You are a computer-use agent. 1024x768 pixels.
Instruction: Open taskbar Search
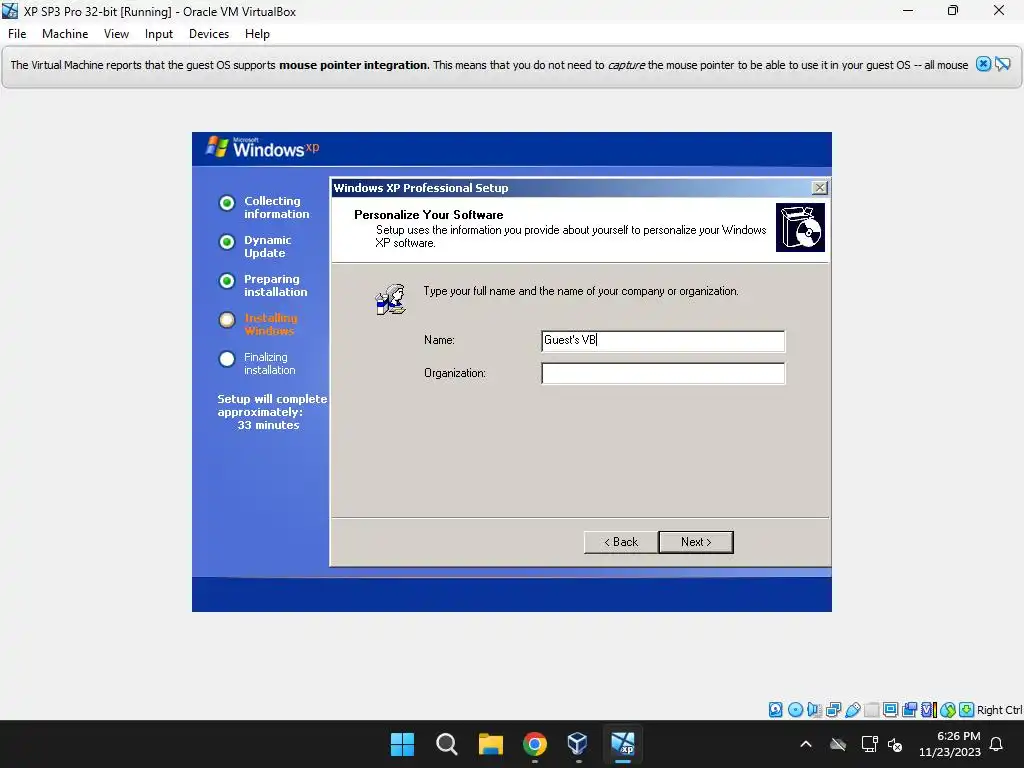[x=447, y=744]
